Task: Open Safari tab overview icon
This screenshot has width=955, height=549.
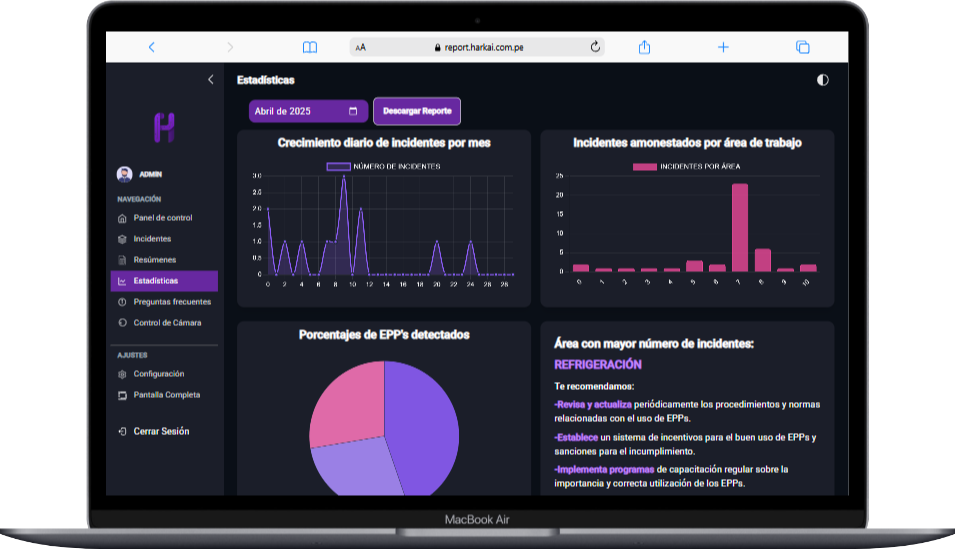Action: [x=802, y=47]
